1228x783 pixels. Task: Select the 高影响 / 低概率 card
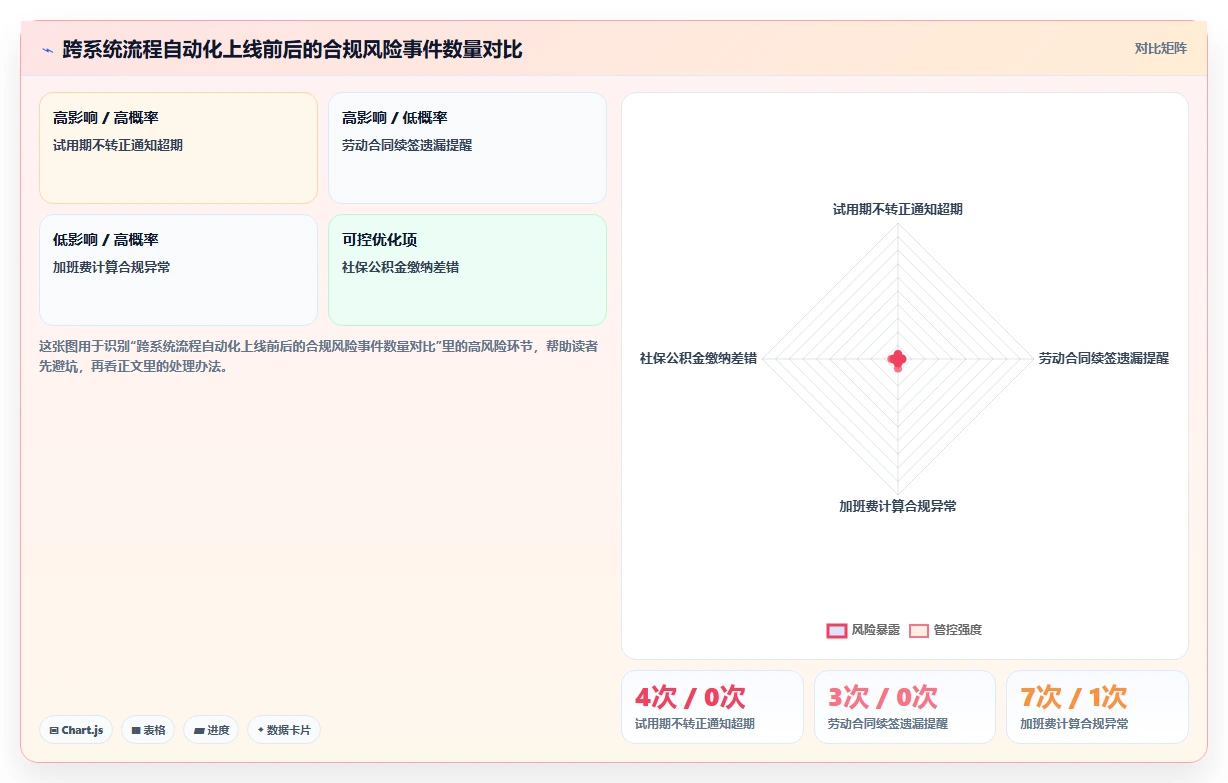click(467, 148)
